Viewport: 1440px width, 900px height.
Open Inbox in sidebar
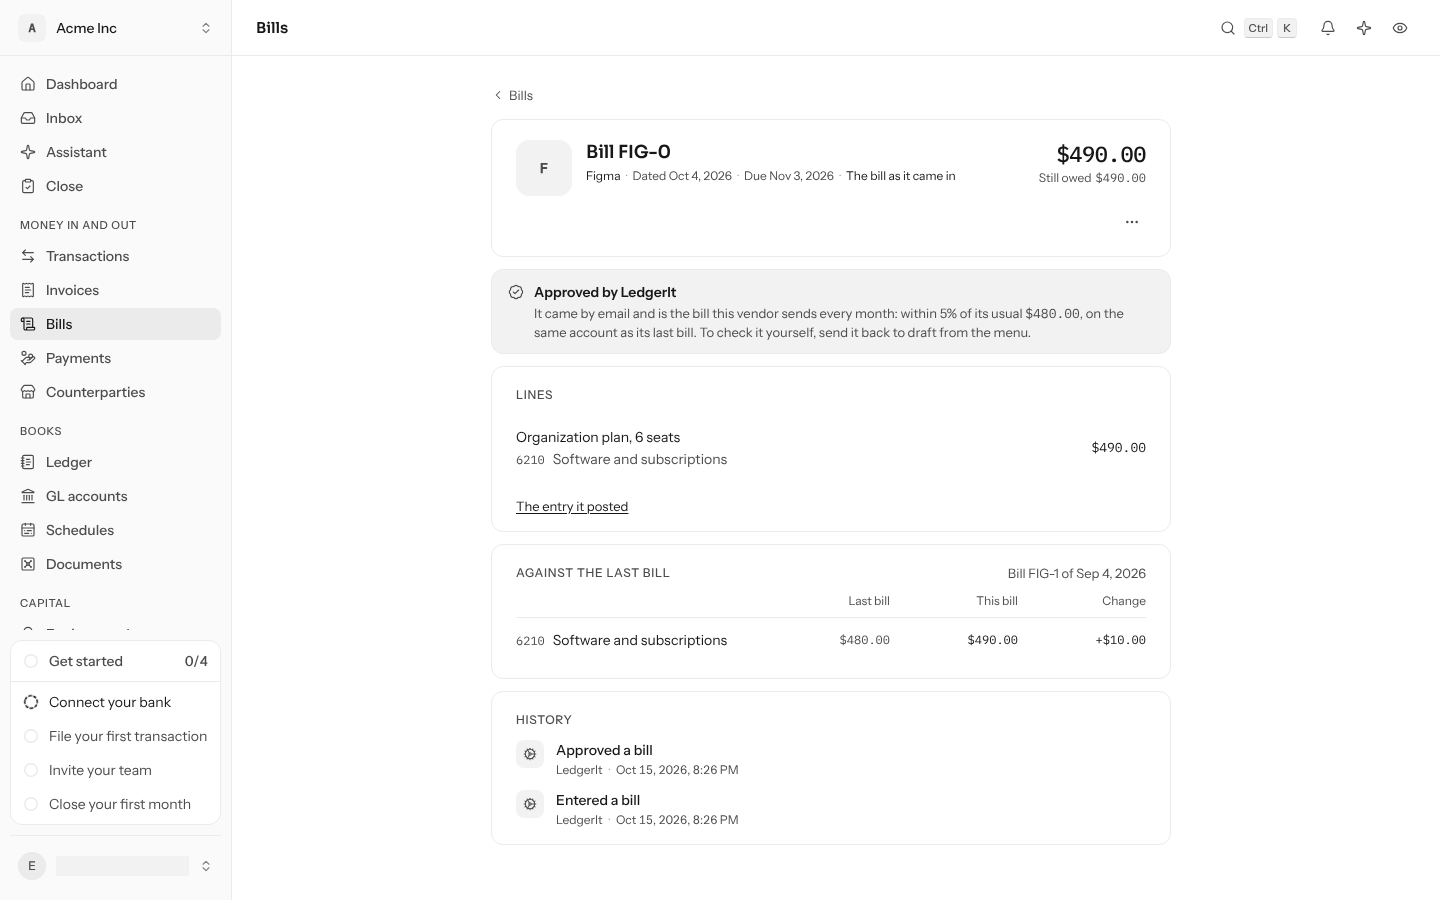(x=115, y=118)
